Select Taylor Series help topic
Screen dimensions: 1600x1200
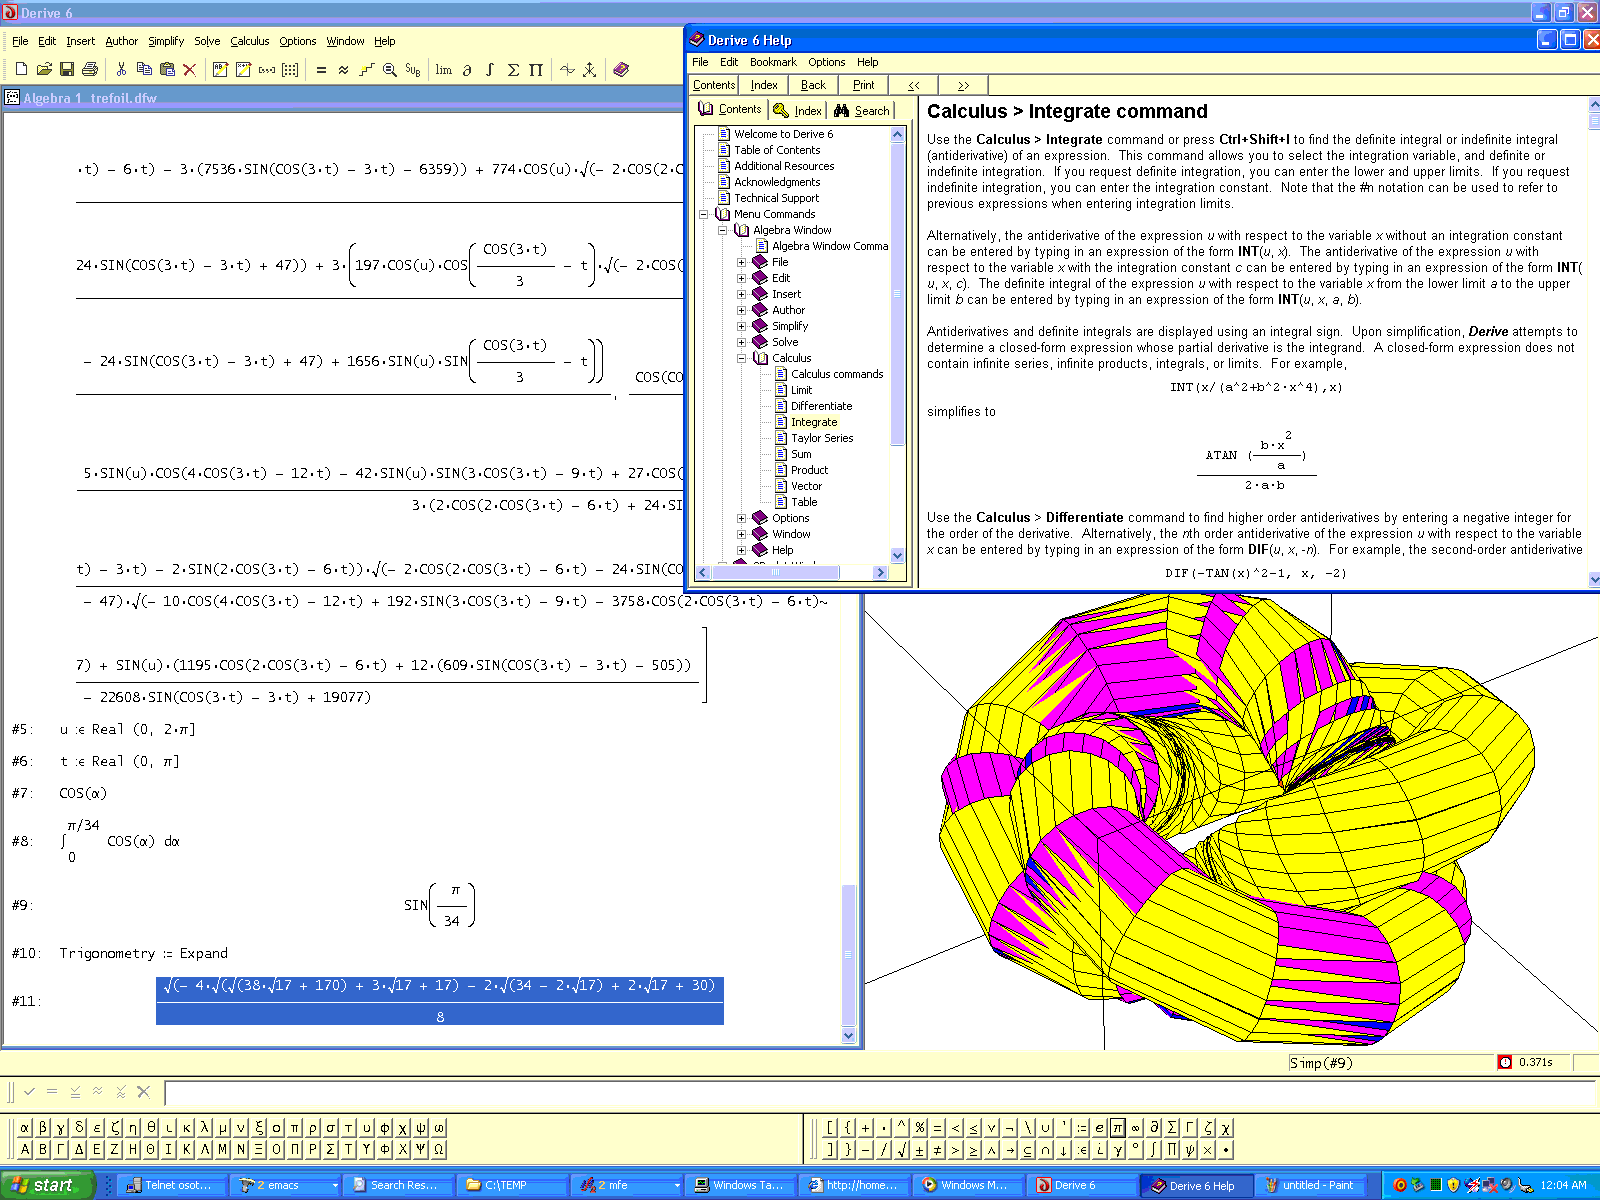click(821, 438)
